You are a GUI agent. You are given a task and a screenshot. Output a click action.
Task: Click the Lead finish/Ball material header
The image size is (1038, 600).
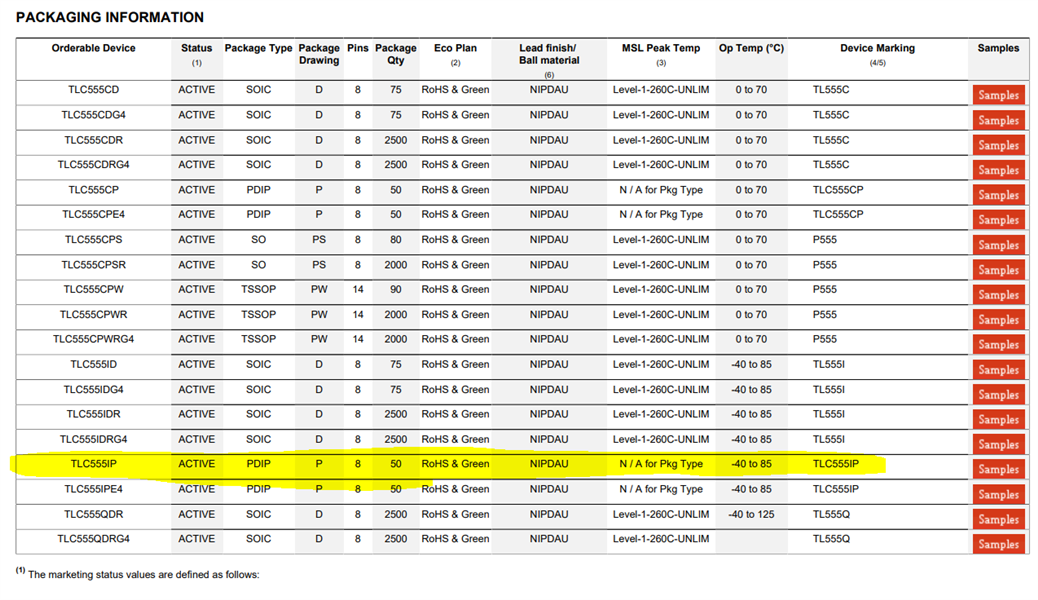(x=549, y=54)
